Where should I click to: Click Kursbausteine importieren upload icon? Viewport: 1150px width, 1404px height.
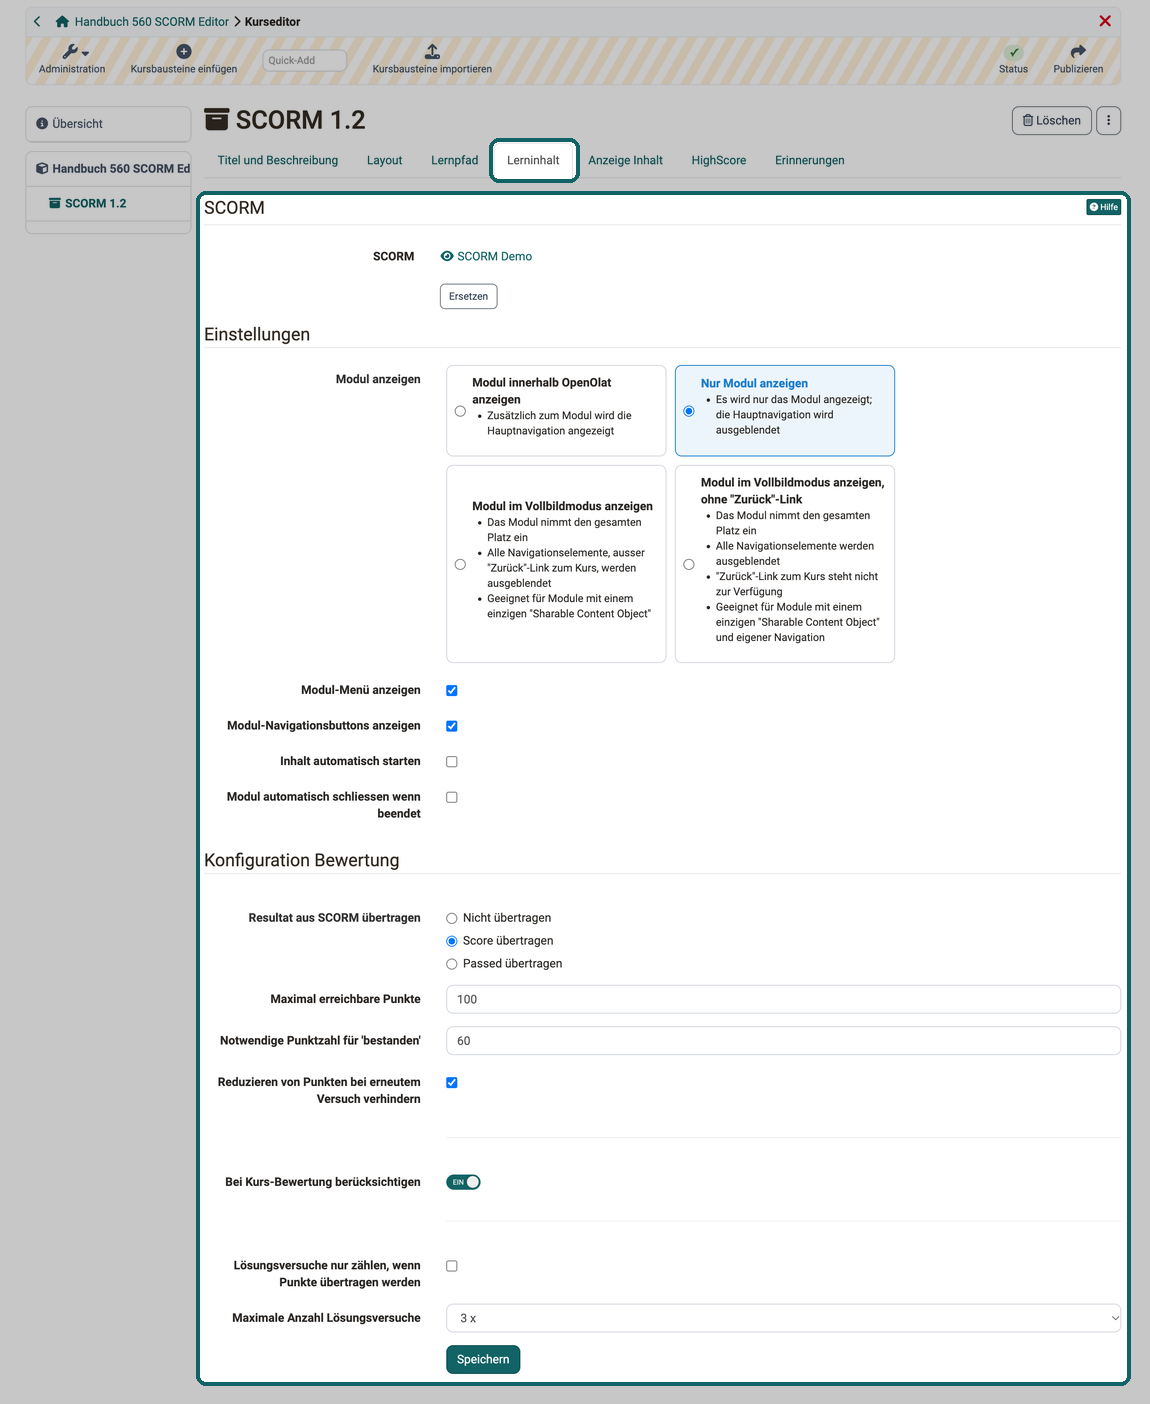click(432, 51)
